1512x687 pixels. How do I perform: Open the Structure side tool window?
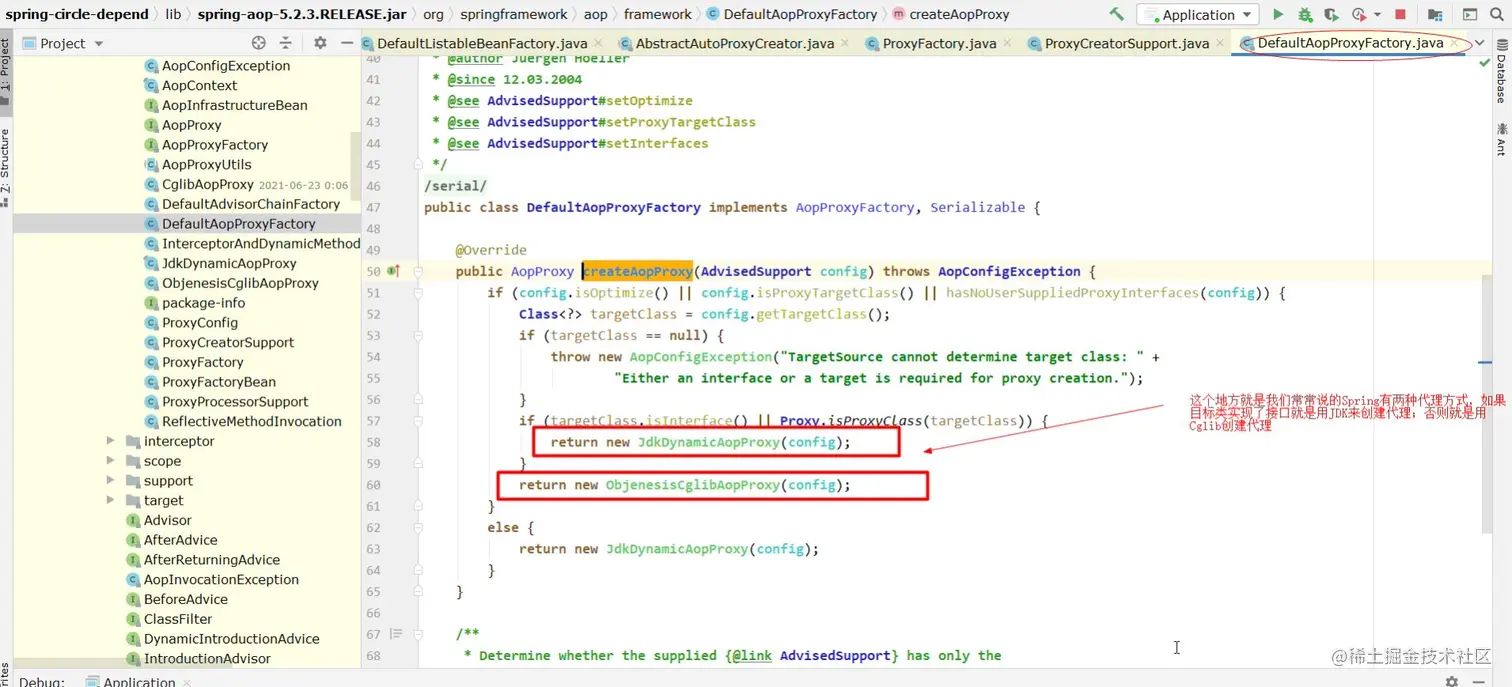point(6,166)
